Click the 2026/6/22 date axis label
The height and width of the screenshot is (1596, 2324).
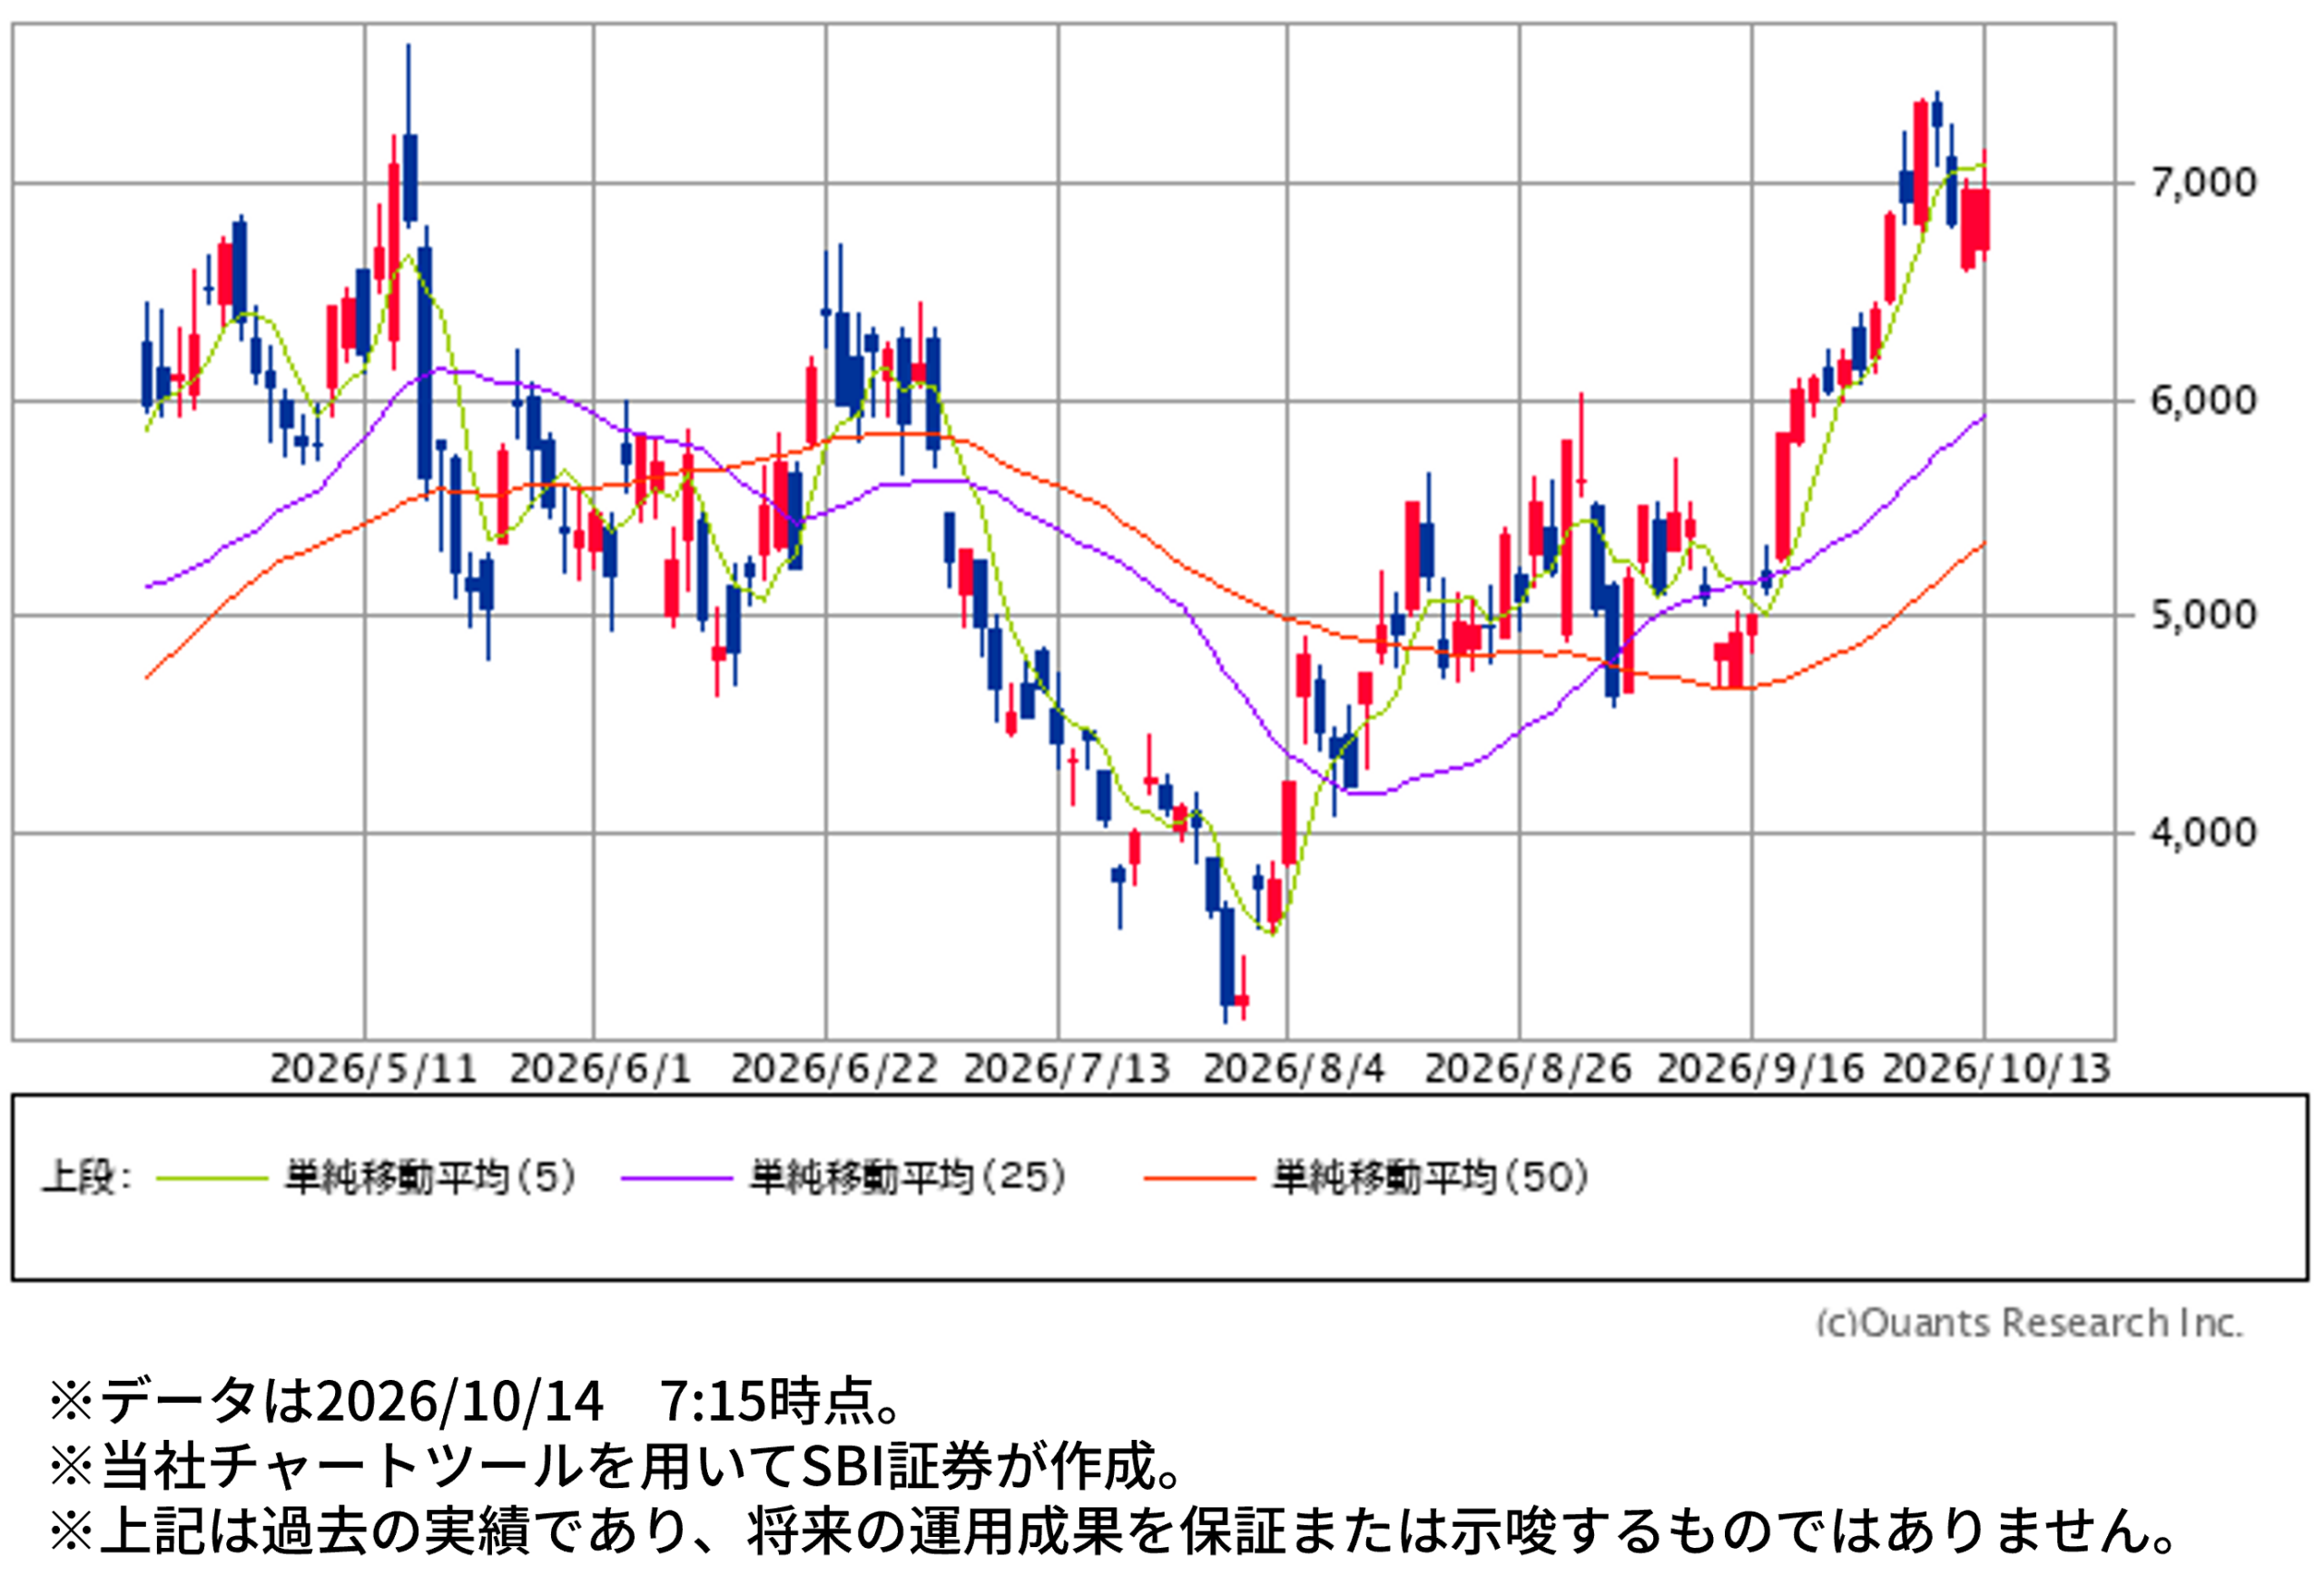tap(834, 1069)
